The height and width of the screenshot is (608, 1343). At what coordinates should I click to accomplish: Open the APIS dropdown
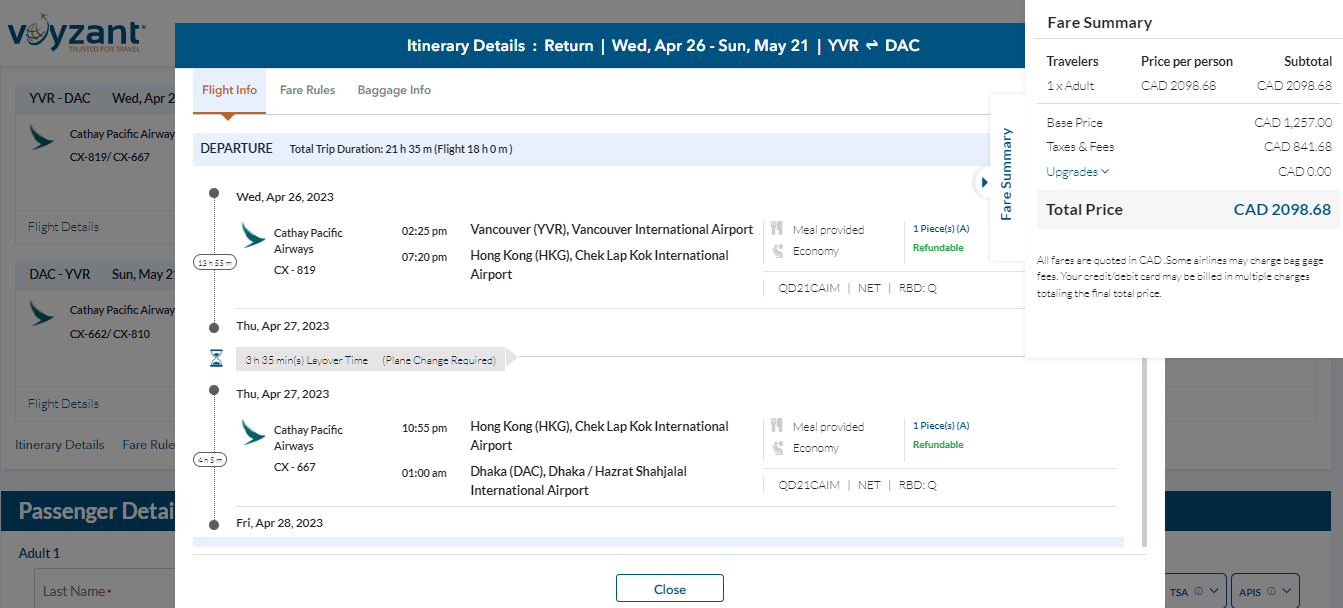pos(1264,591)
